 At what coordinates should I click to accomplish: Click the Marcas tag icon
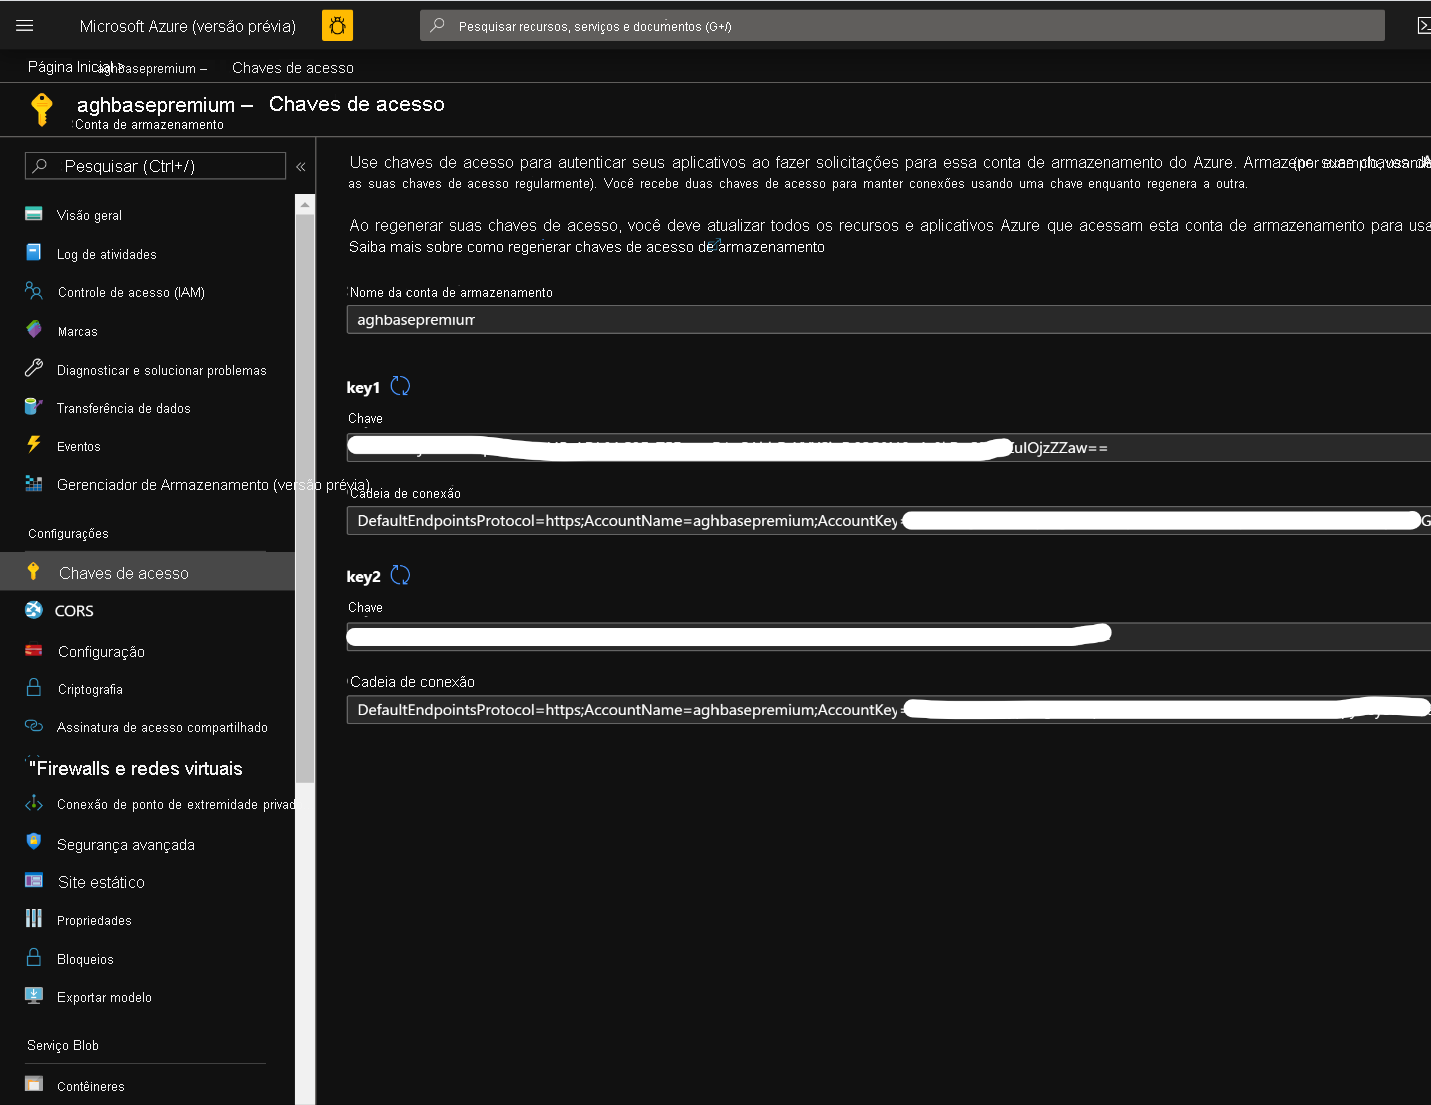coord(34,330)
